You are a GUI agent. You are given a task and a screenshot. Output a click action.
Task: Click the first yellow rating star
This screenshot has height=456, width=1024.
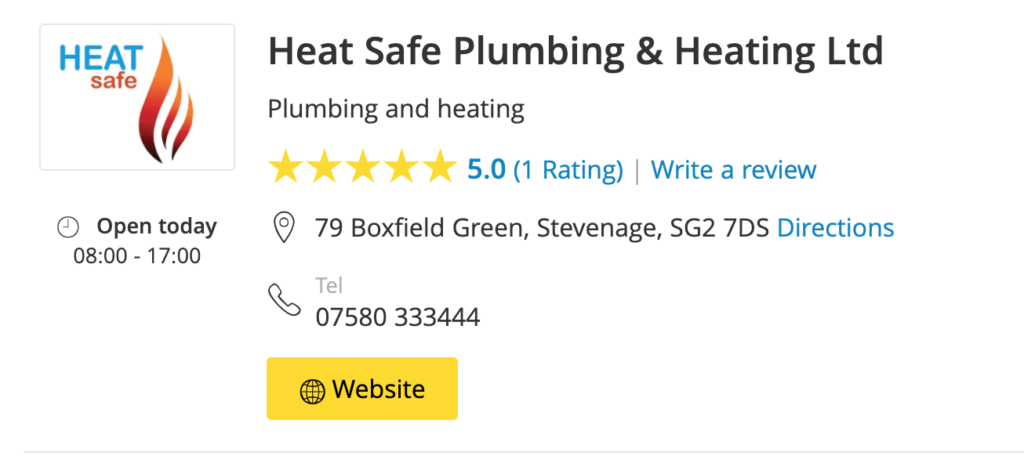tap(287, 169)
